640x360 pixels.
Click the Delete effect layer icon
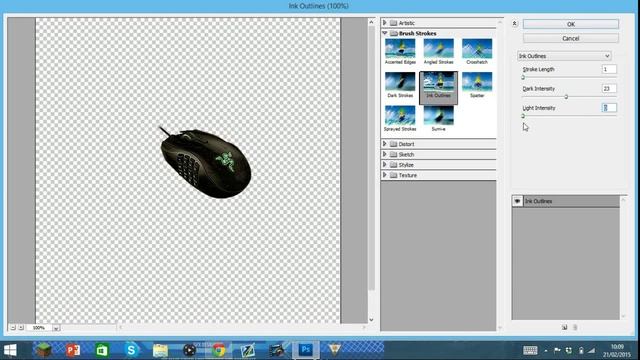tap(575, 327)
